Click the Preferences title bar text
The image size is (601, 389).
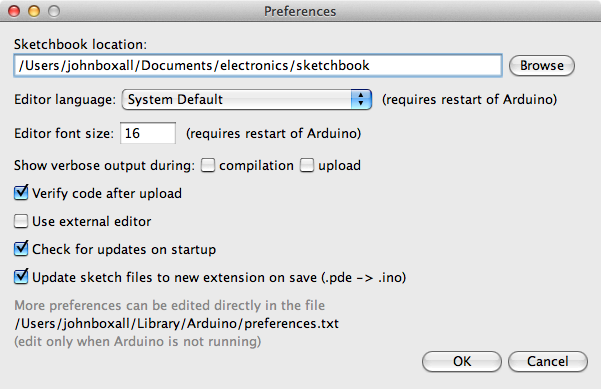(300, 11)
